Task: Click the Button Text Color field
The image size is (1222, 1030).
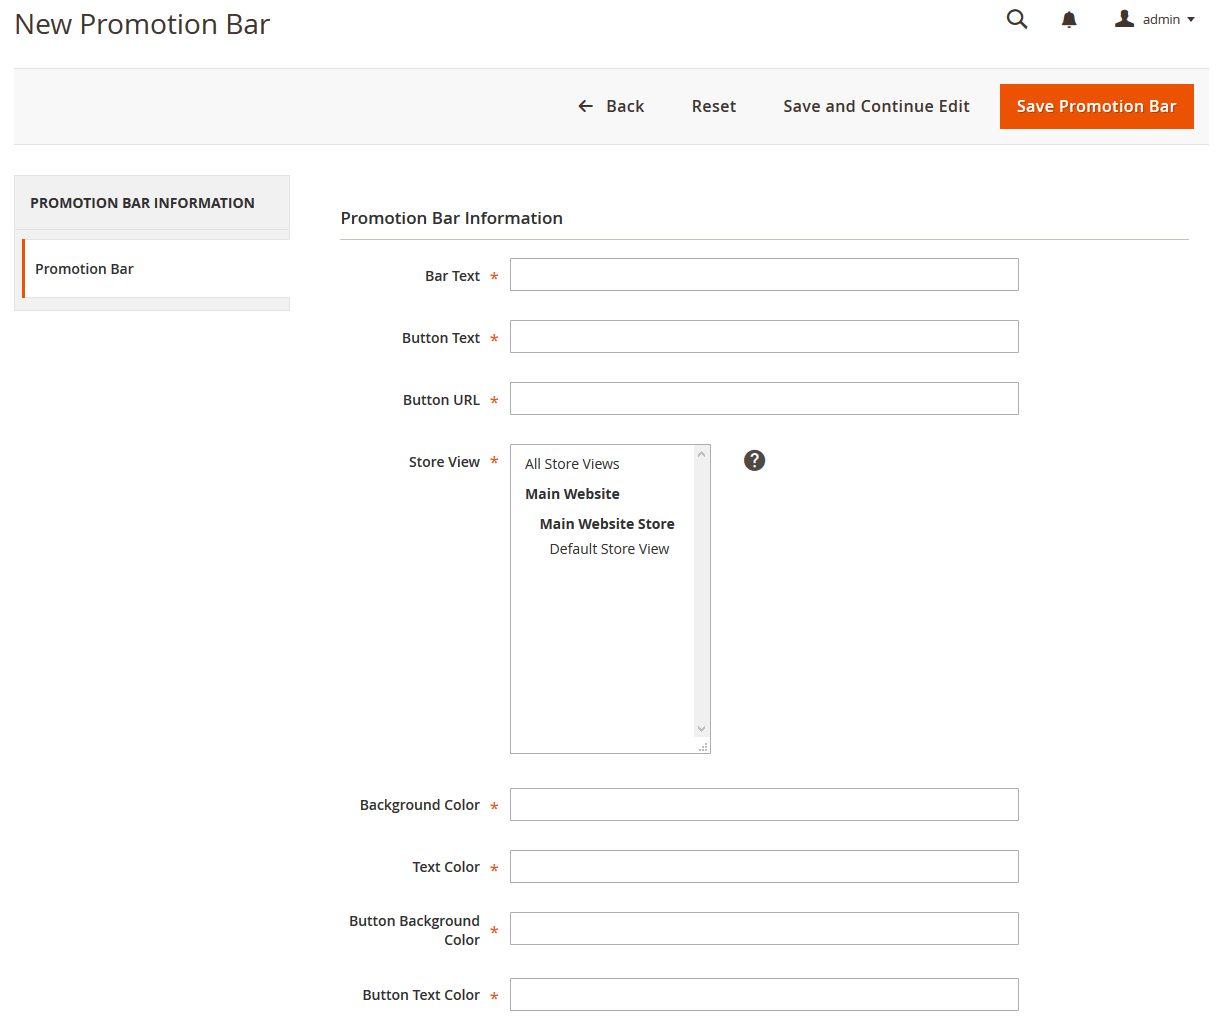Action: (764, 995)
